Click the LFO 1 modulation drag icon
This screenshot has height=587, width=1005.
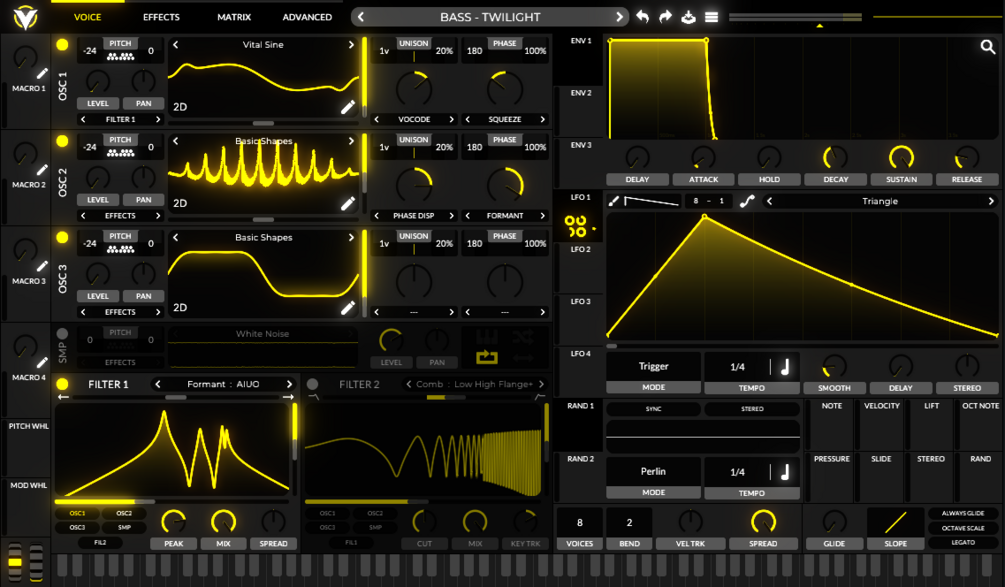click(x=576, y=226)
